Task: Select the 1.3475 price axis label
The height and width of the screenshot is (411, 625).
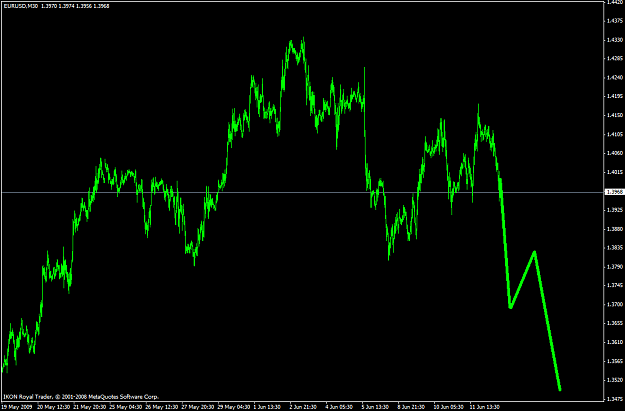Action: pyautogui.click(x=615, y=399)
